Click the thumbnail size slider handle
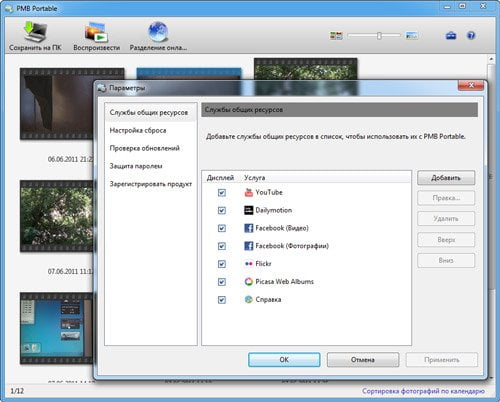Viewport: 500px width, 402px height. pyautogui.click(x=379, y=36)
